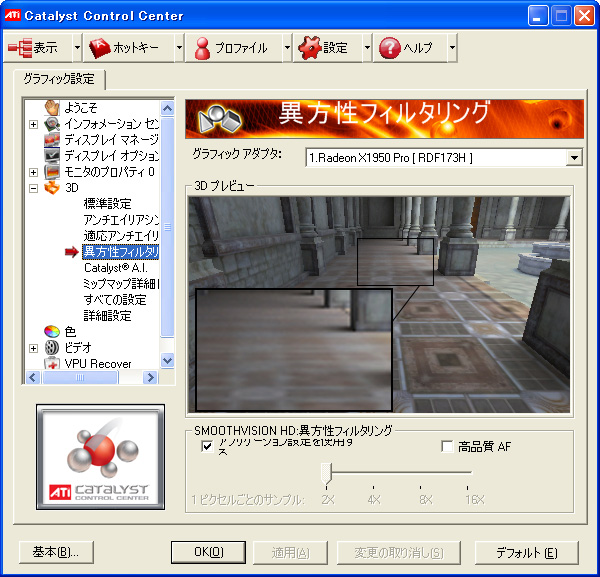Open the ヘルプ dropdown arrow
This screenshot has height=577, width=600.
(x=452, y=47)
